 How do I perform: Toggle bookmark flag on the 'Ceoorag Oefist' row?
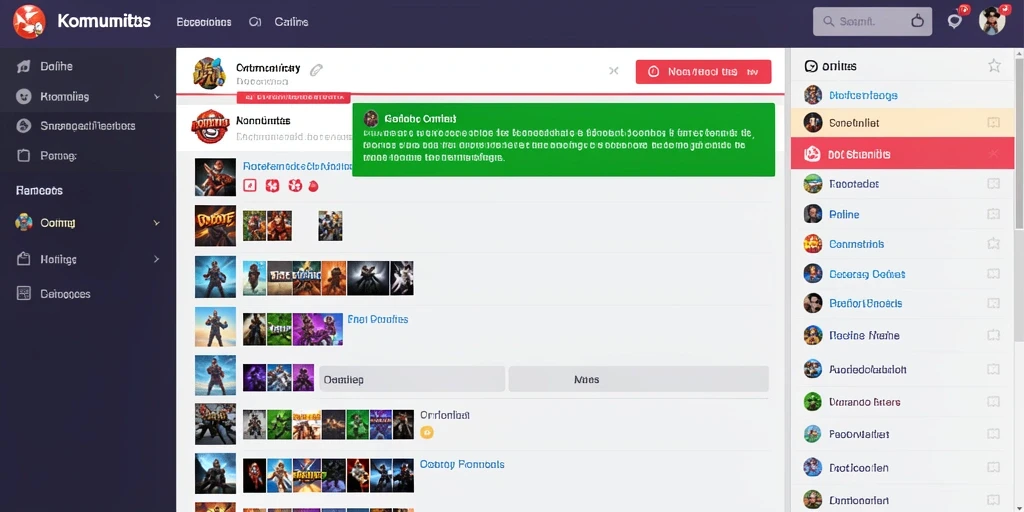point(993,274)
